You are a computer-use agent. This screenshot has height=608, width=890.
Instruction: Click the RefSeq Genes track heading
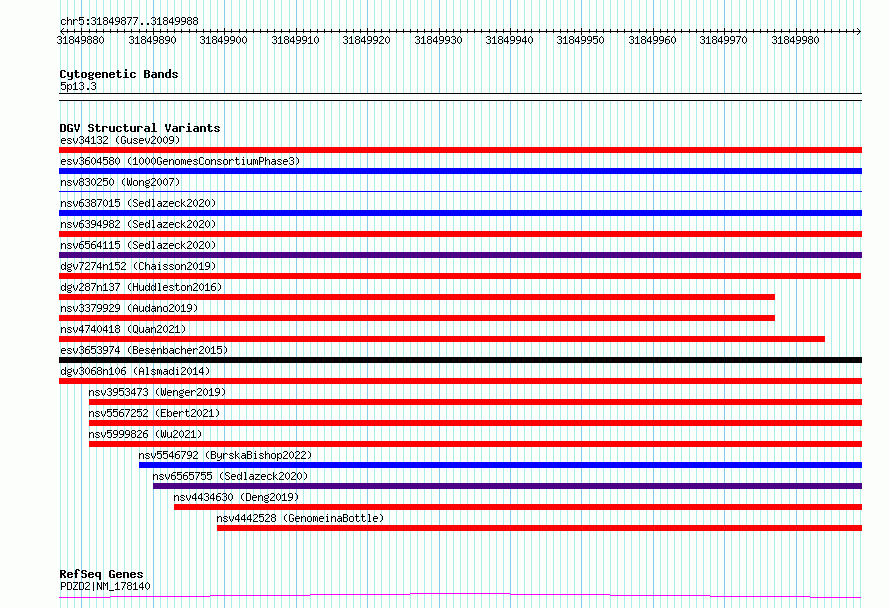tap(101, 574)
